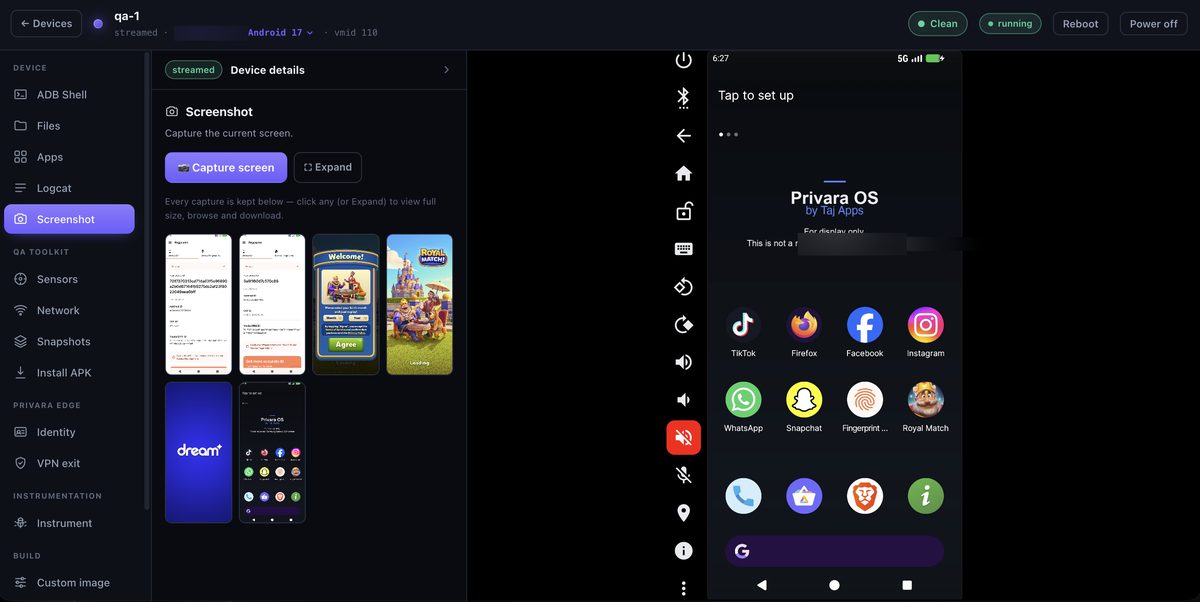Click the back arrow in the device toolbar
This screenshot has height=602, width=1200.
click(684, 136)
